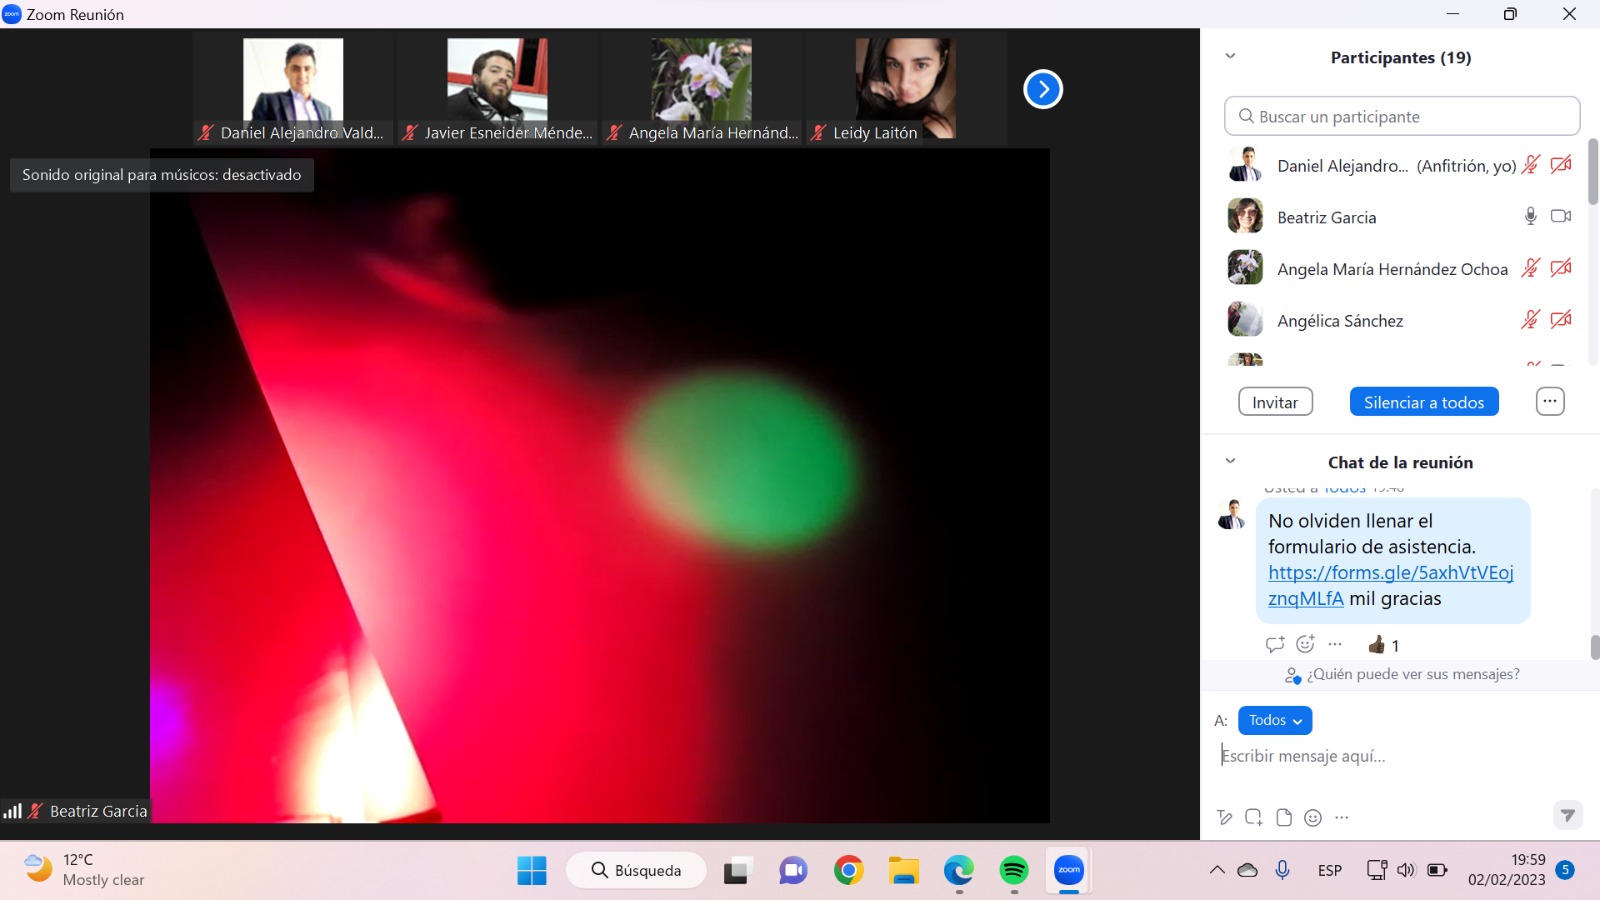Click Zoom icon in taskbar
The height and width of the screenshot is (900, 1600).
1069,871
